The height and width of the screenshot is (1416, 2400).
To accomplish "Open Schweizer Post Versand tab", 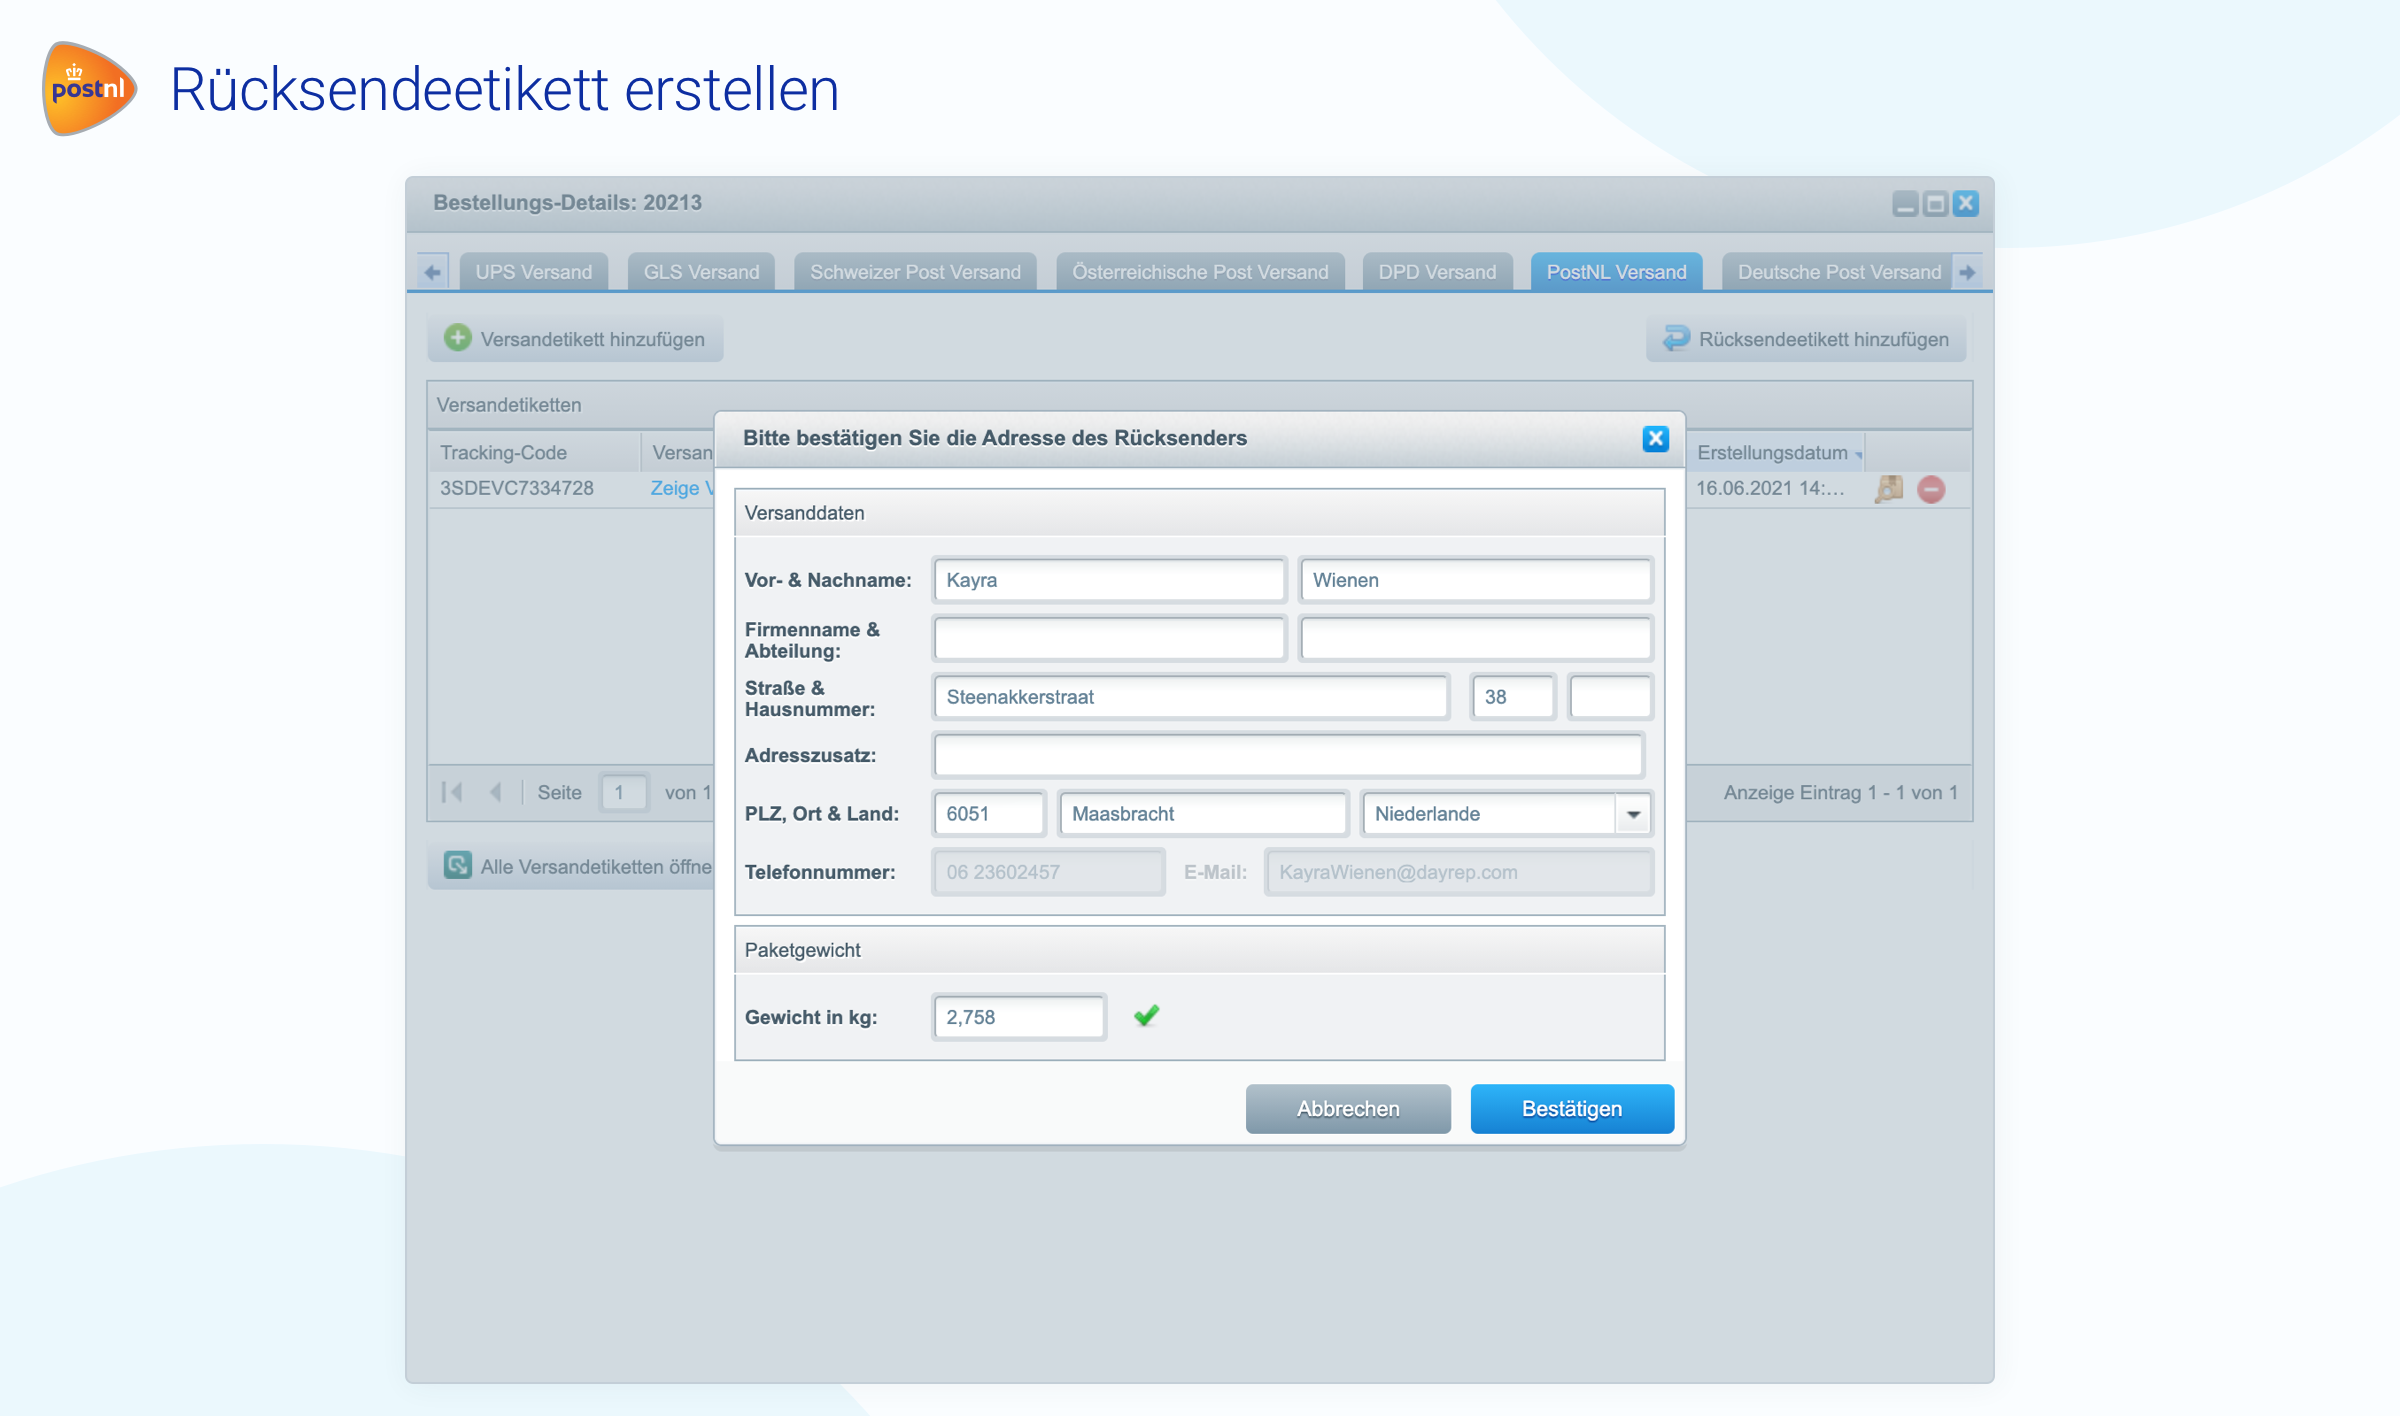I will click(915, 272).
